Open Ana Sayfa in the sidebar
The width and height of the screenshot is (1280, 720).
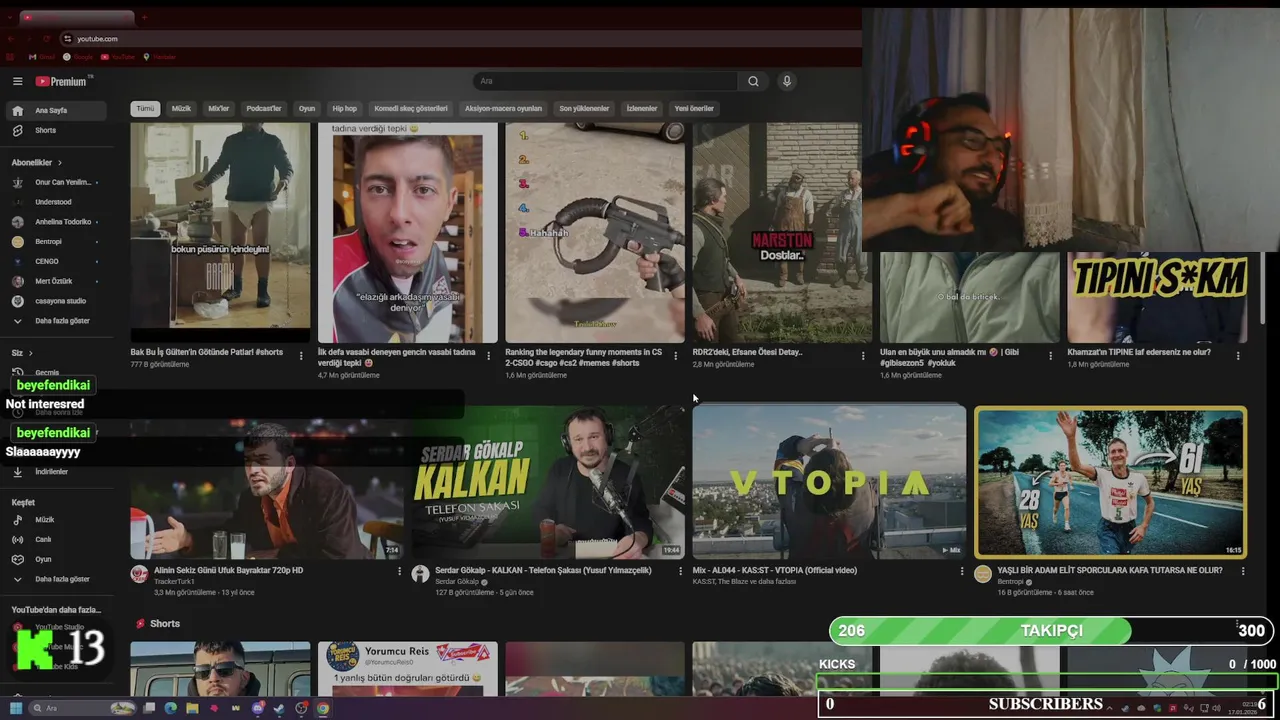55,111
